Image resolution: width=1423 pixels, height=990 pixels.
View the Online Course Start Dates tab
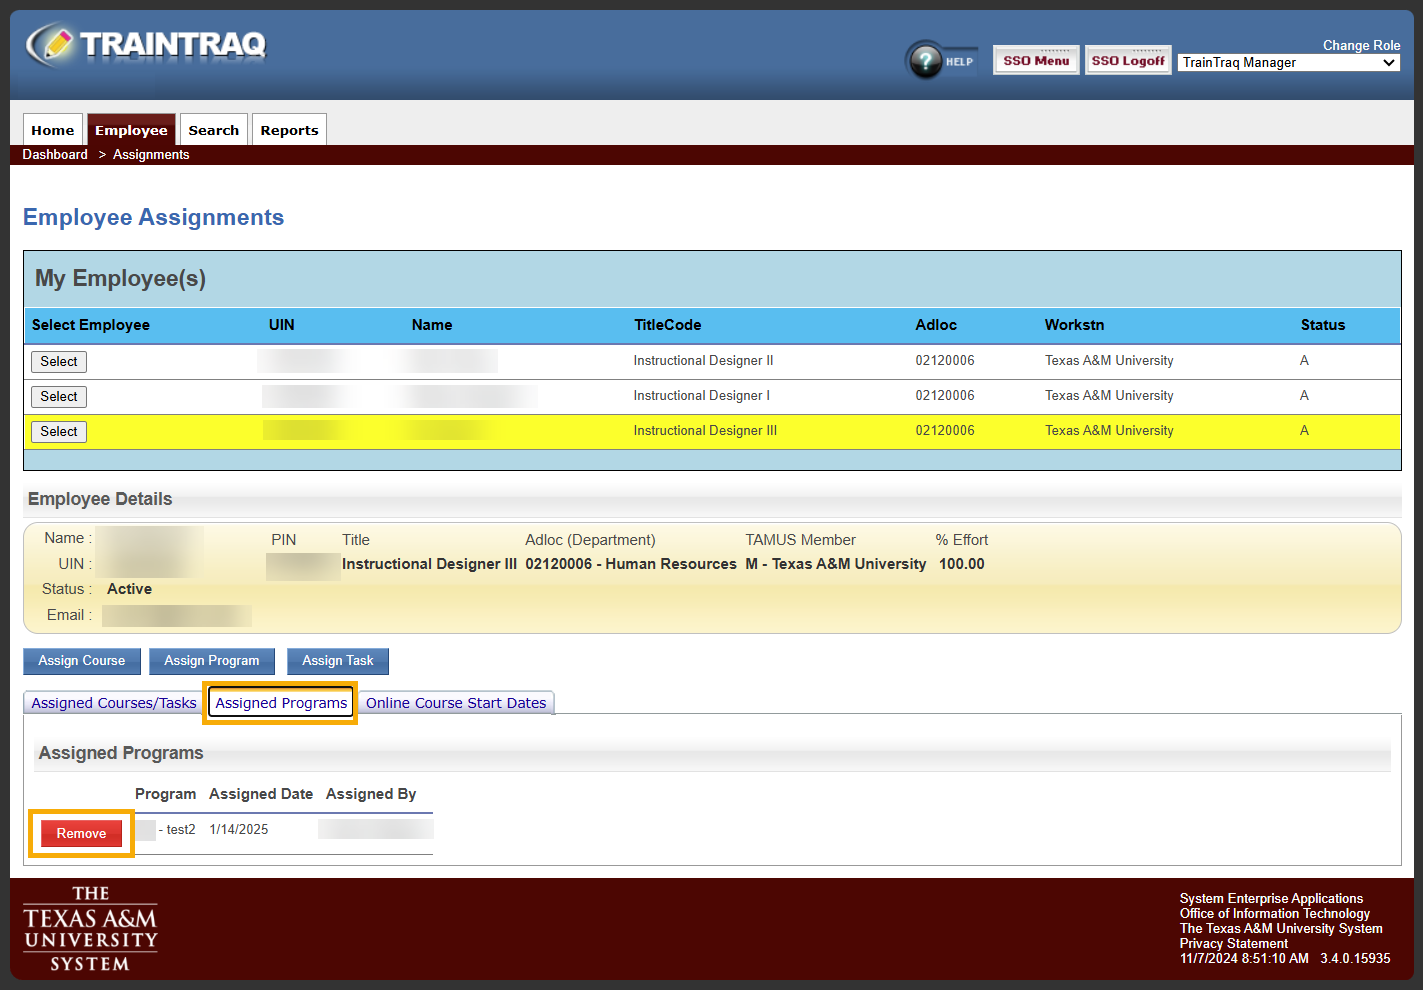[x=456, y=703]
